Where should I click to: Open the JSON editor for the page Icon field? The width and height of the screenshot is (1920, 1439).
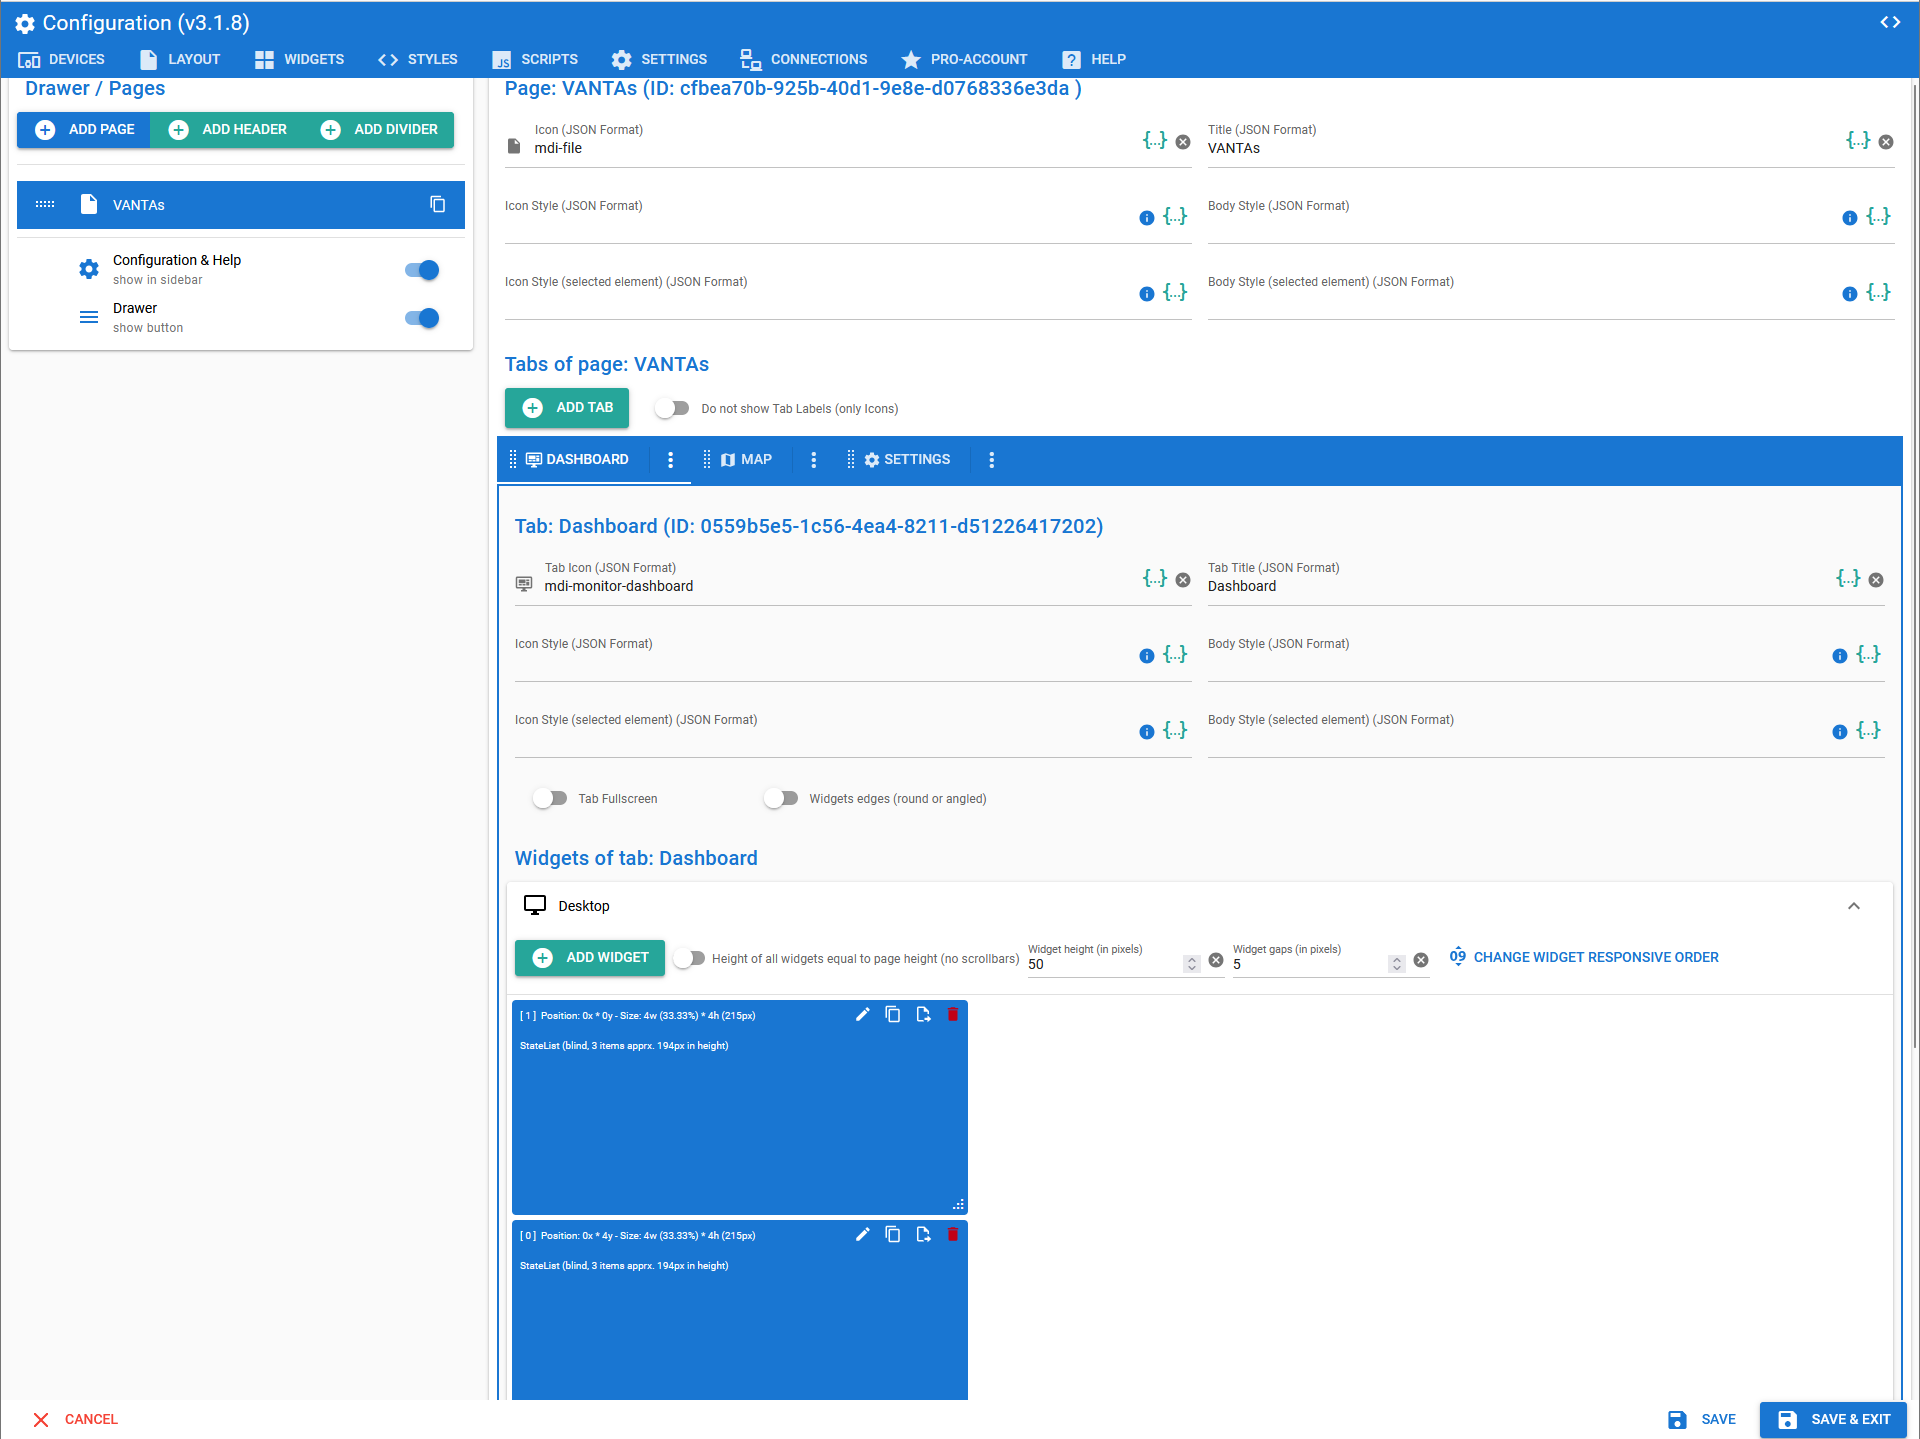pyautogui.click(x=1155, y=141)
